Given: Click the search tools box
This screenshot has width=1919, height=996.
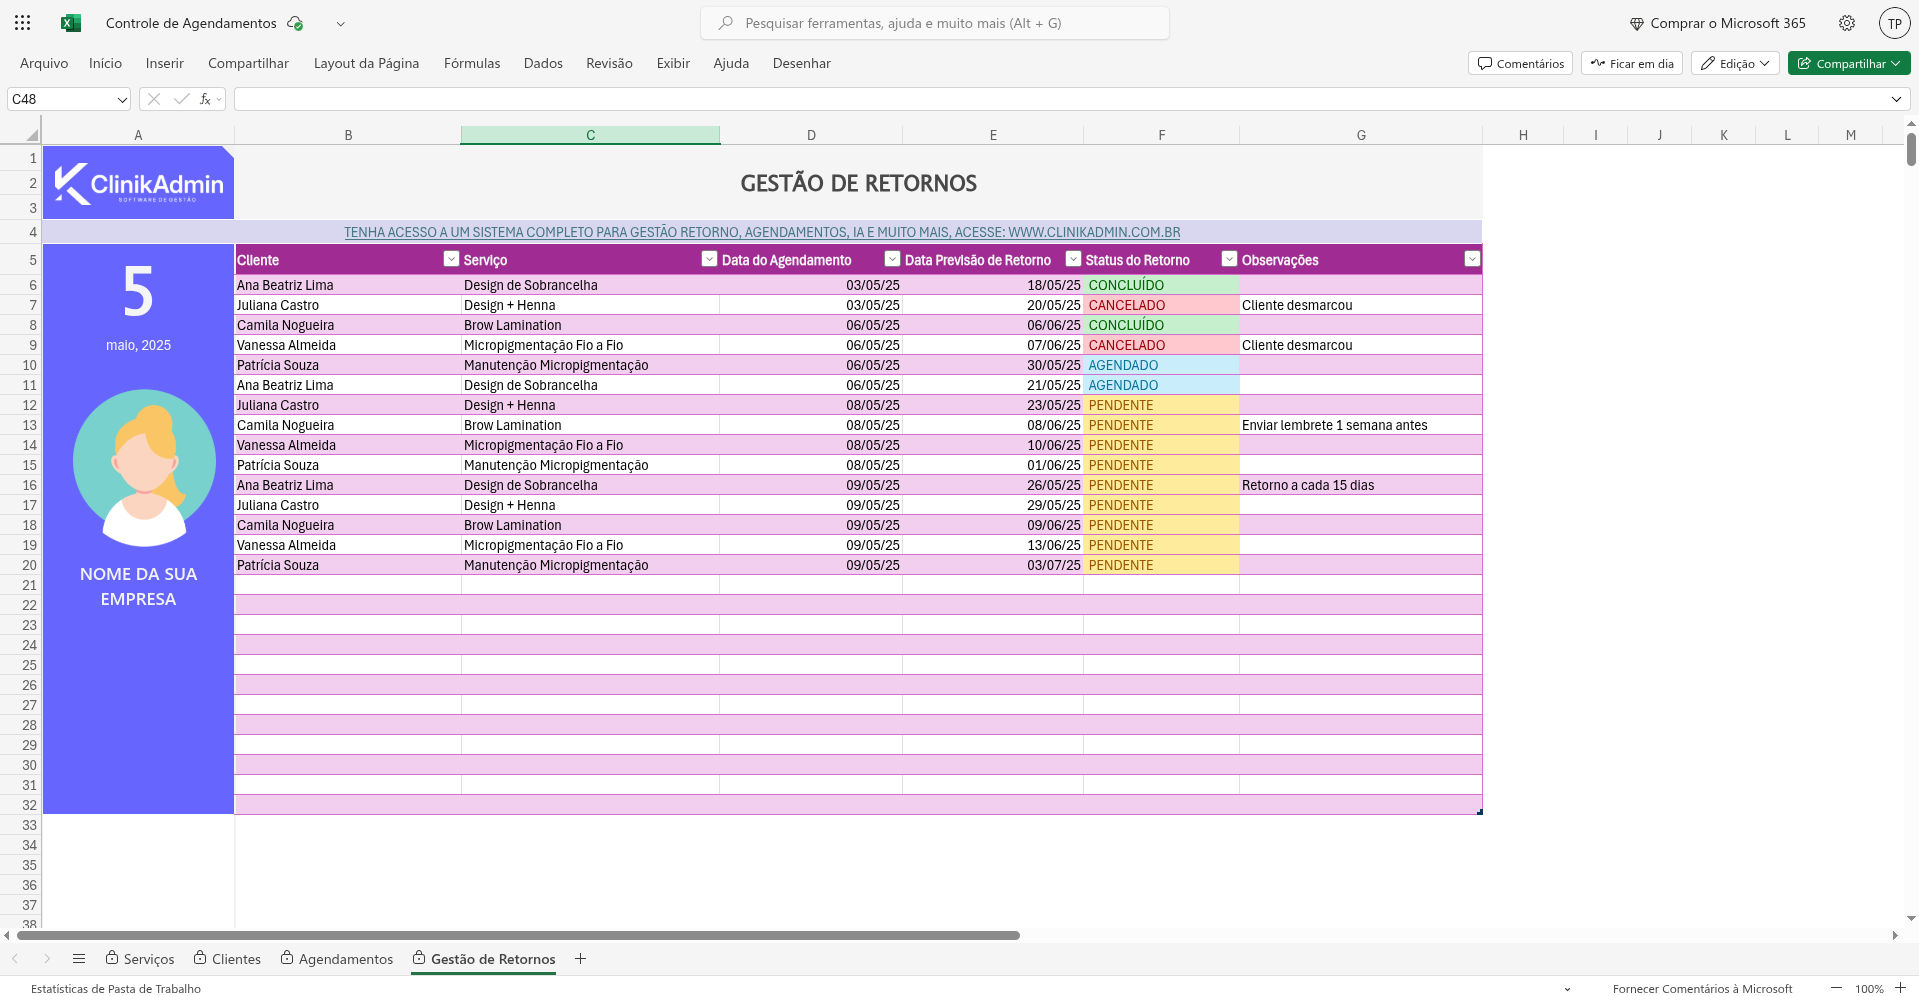Looking at the screenshot, I should [935, 23].
